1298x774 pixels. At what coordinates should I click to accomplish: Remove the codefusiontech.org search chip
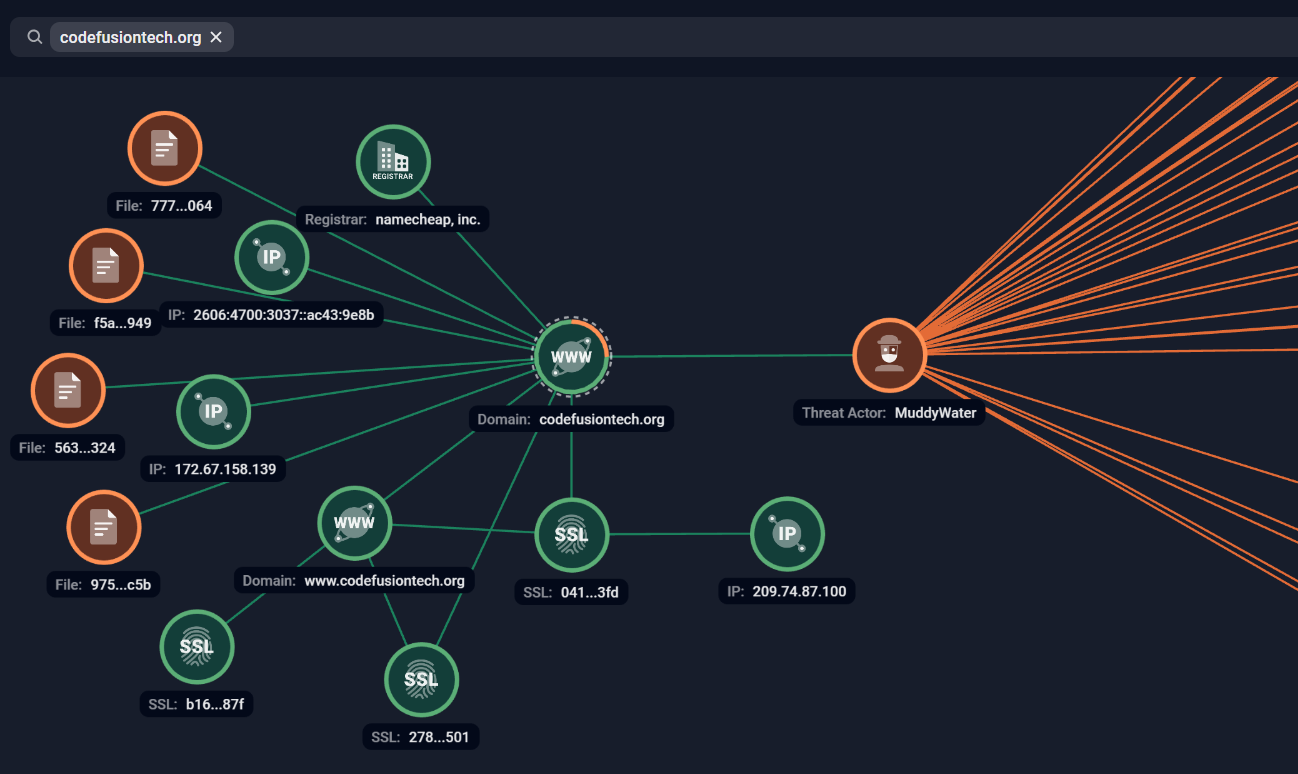point(215,36)
